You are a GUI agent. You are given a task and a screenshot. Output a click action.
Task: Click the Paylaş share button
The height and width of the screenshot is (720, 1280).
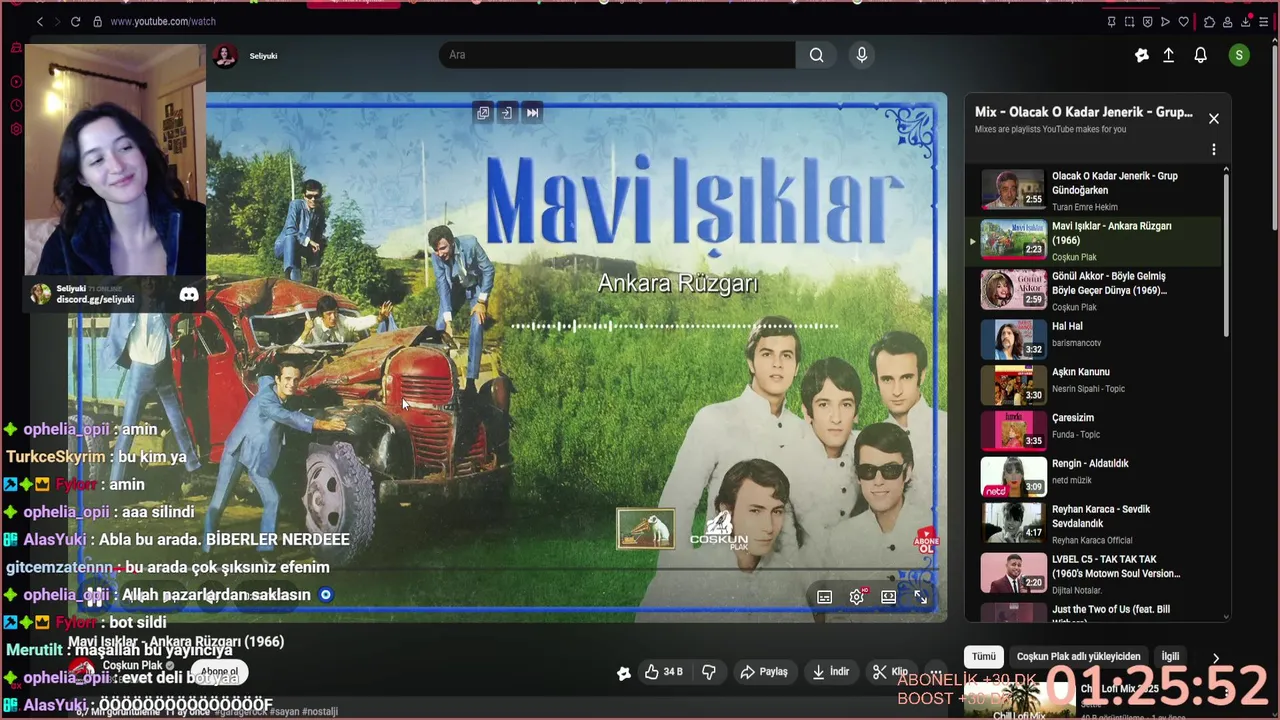point(764,672)
